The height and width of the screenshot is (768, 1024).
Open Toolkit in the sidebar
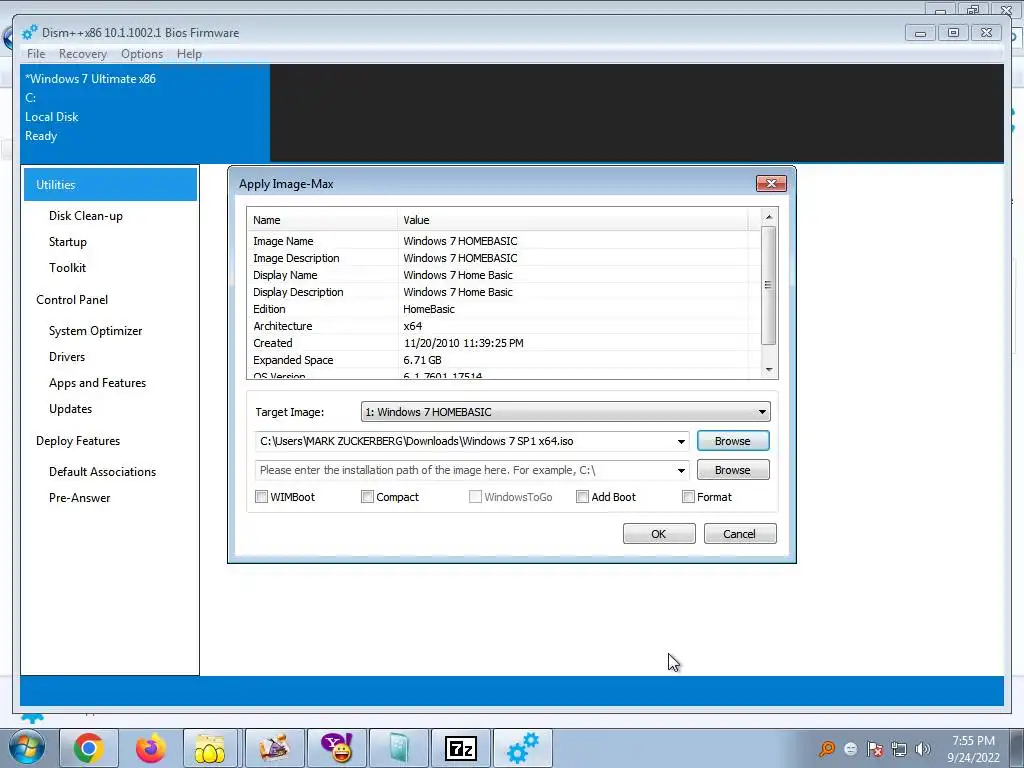67,268
